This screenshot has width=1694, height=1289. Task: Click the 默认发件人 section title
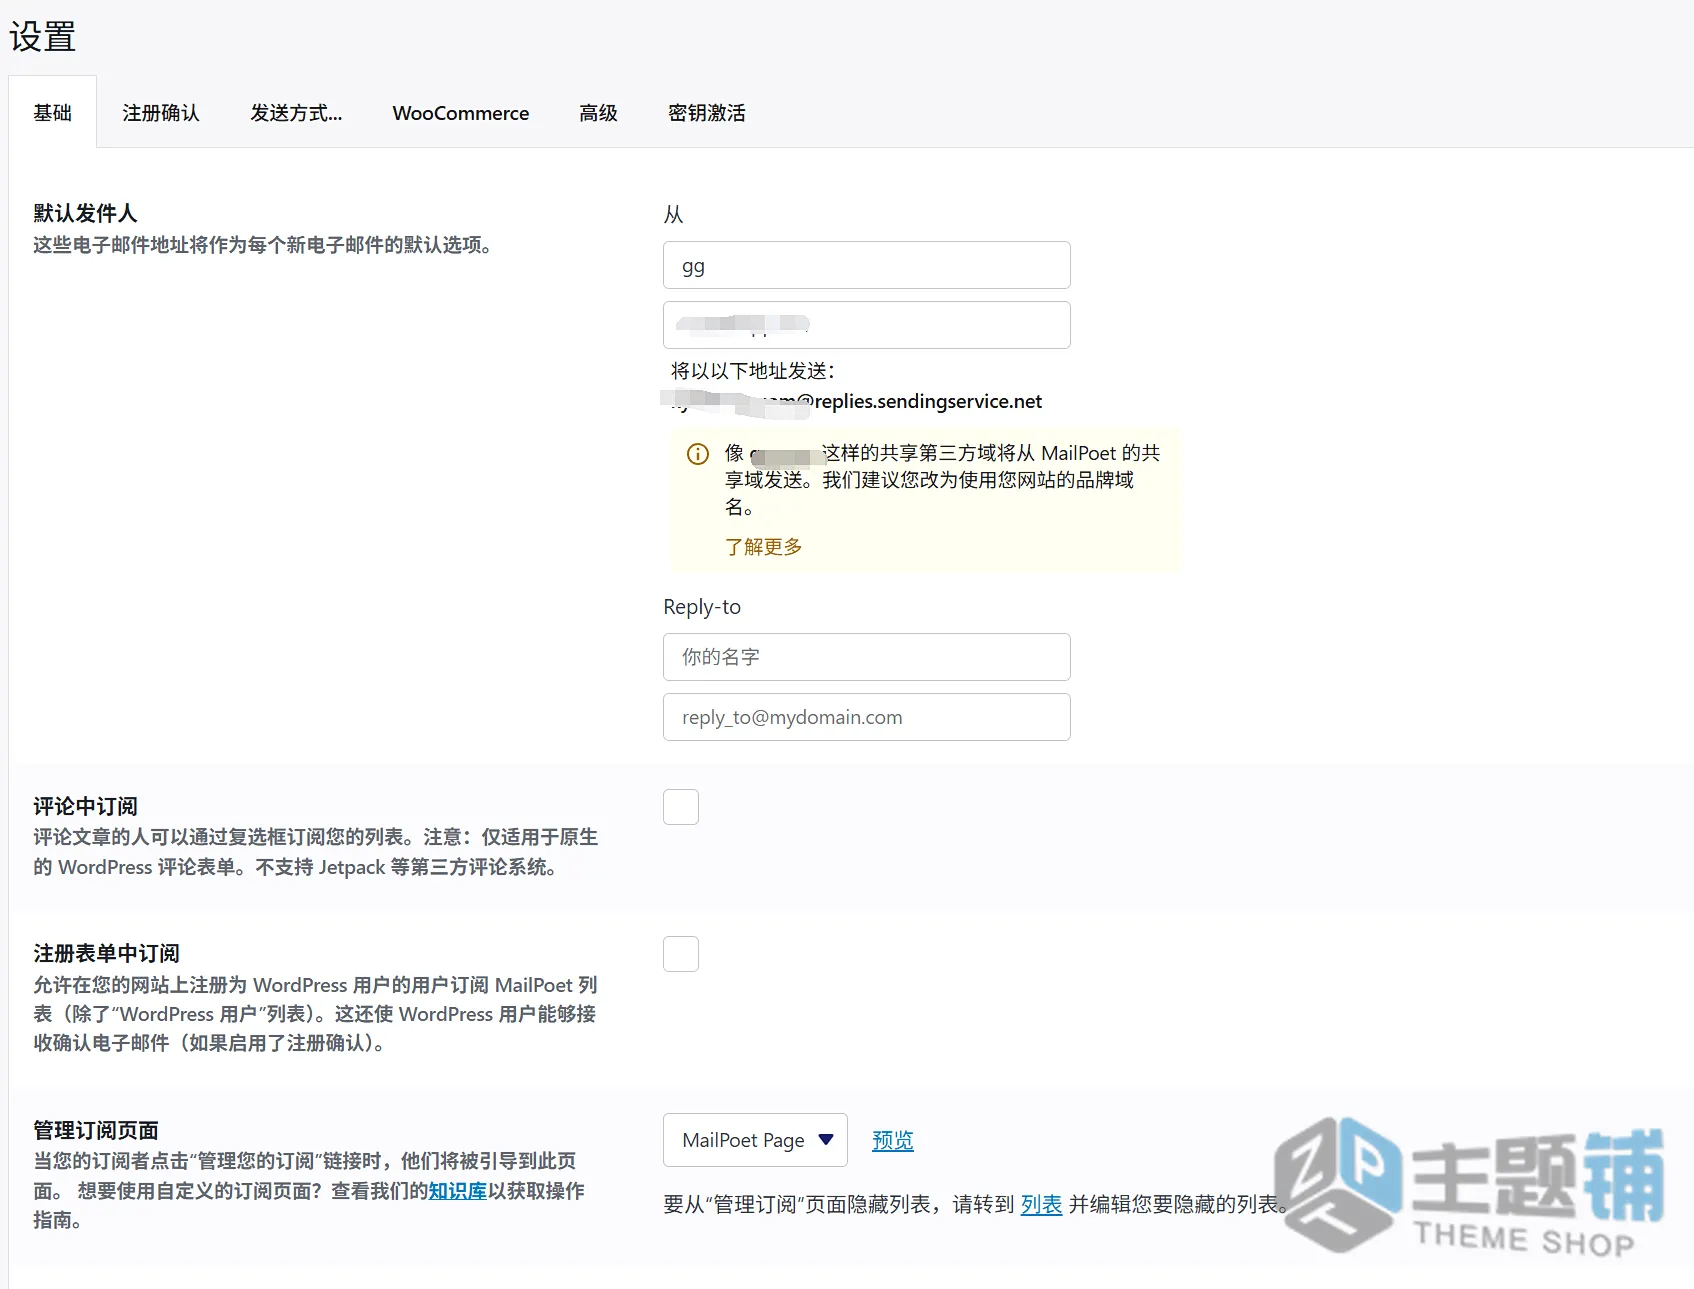coord(85,213)
